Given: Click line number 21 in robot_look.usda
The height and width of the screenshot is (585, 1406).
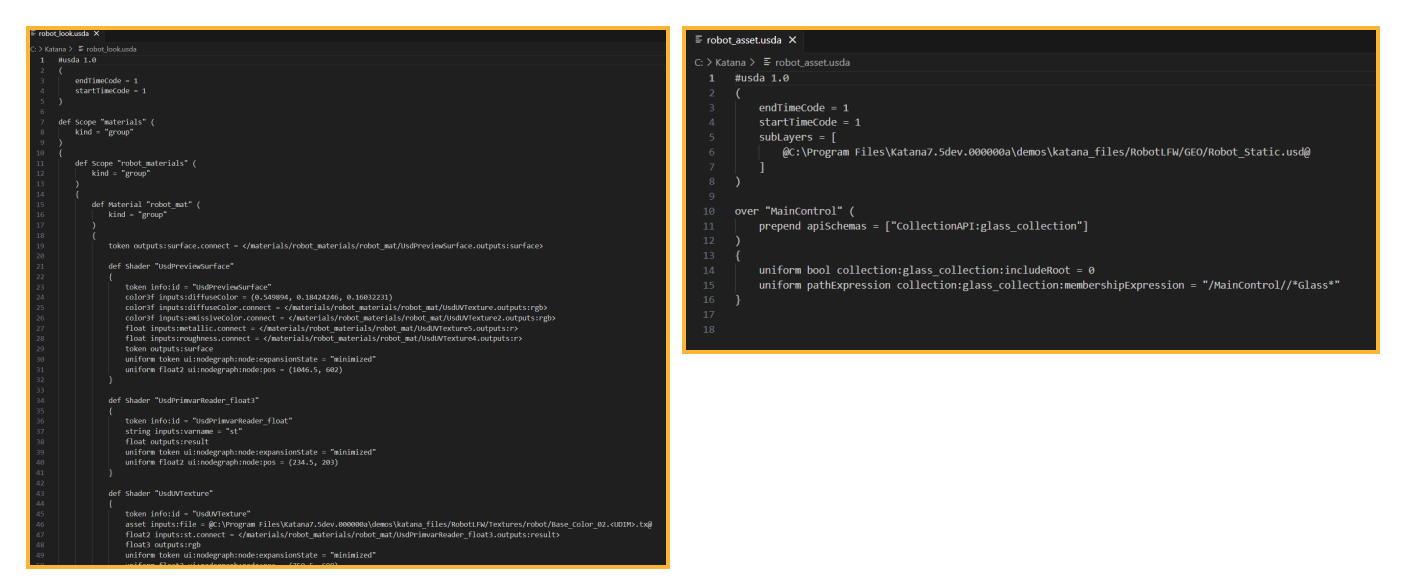Looking at the screenshot, I should pyautogui.click(x=43, y=267).
